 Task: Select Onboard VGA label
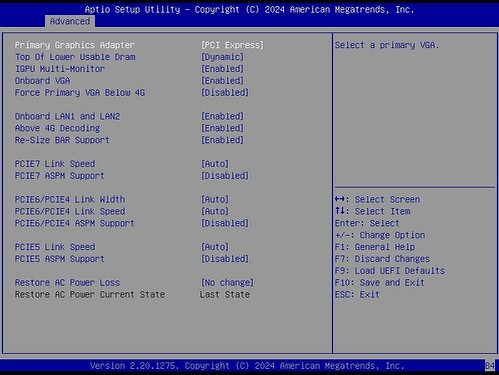click(42, 81)
